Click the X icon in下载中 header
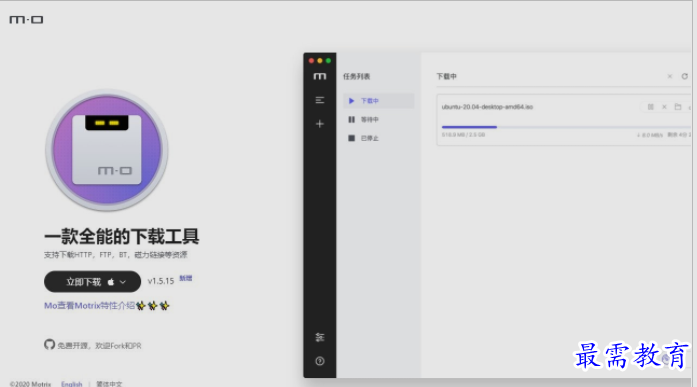Screen dimensions: 697x387 coord(669,76)
